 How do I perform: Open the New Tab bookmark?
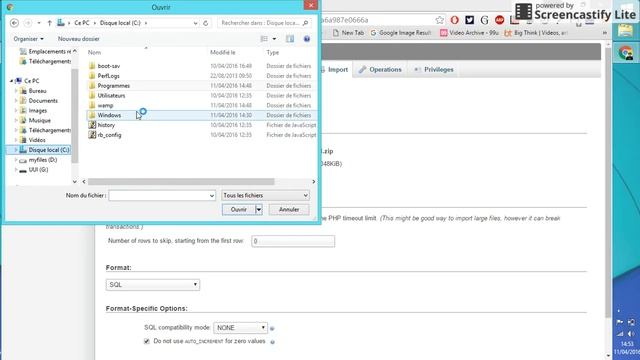348,33
